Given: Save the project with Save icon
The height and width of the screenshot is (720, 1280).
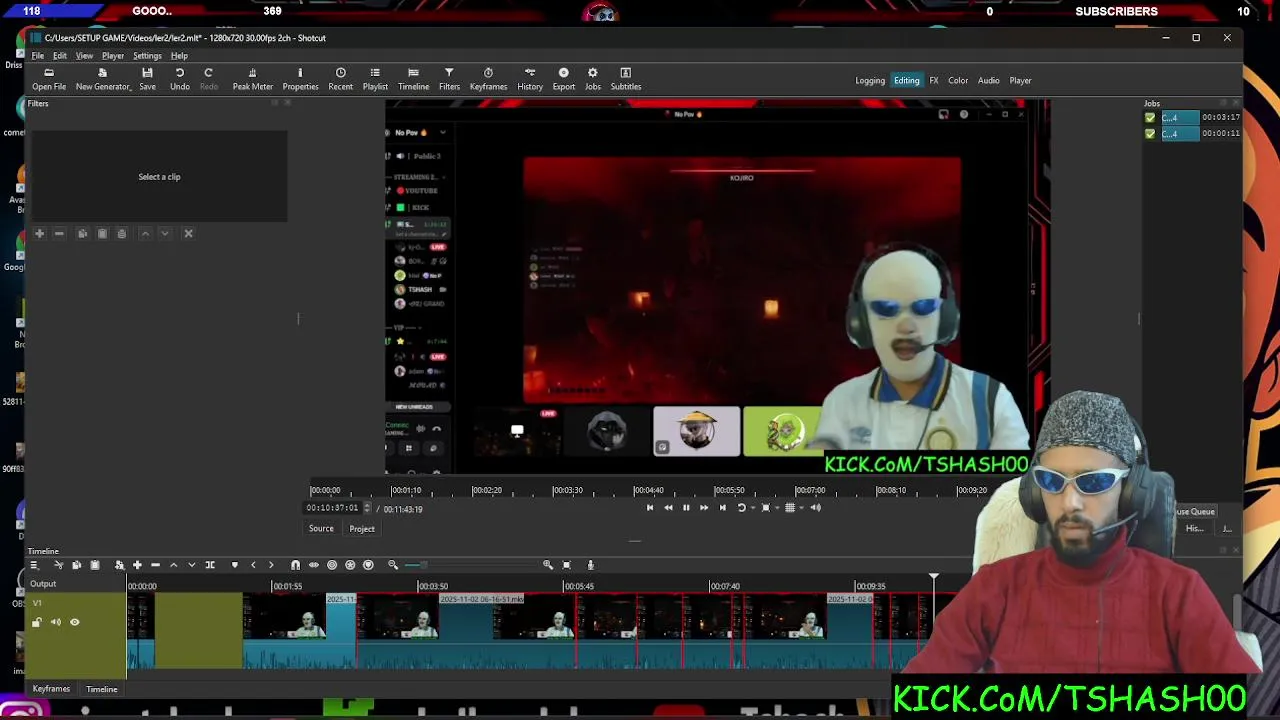Looking at the screenshot, I should tap(147, 79).
